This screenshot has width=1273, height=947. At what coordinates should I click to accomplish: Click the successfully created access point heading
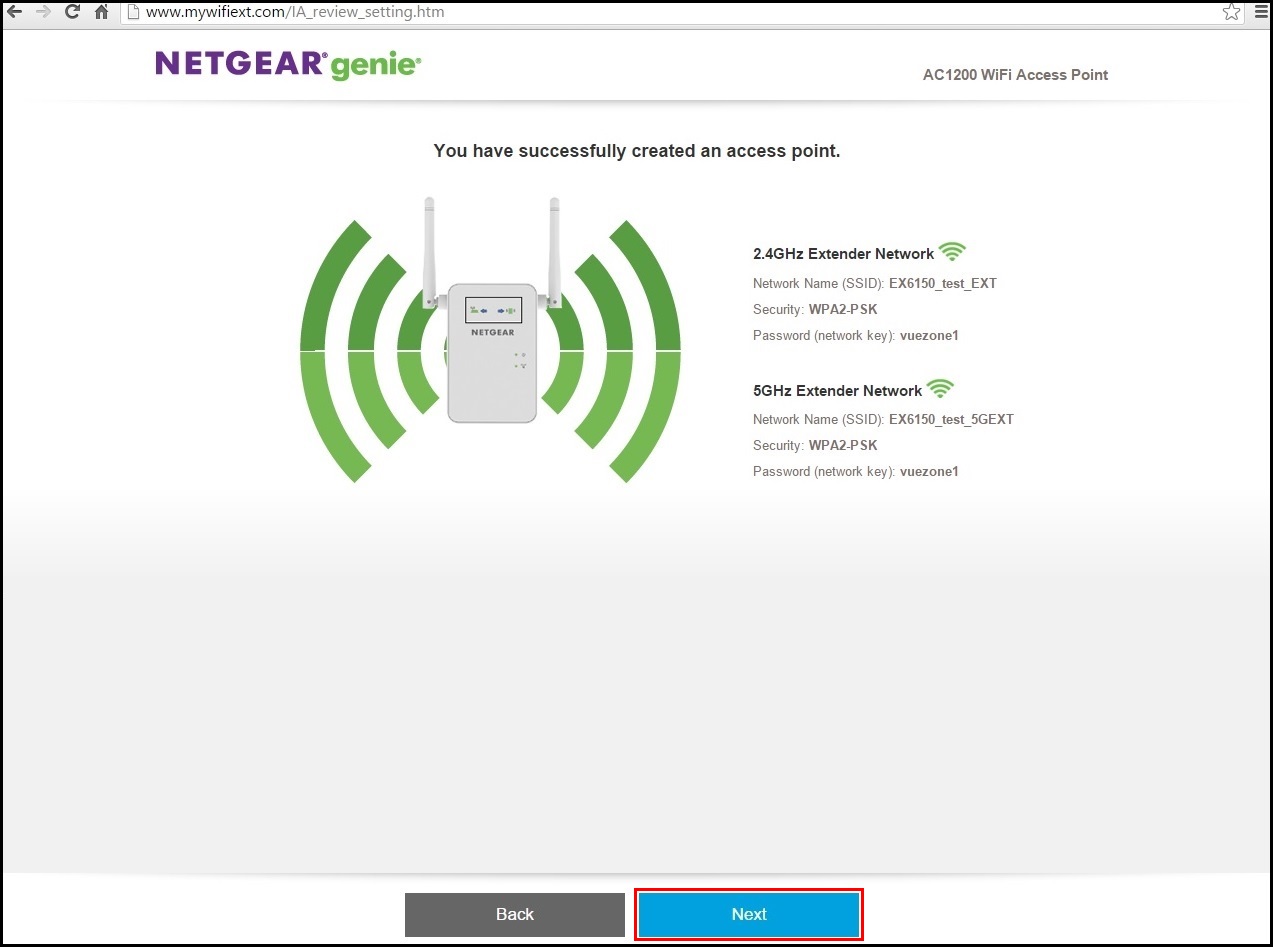point(636,151)
